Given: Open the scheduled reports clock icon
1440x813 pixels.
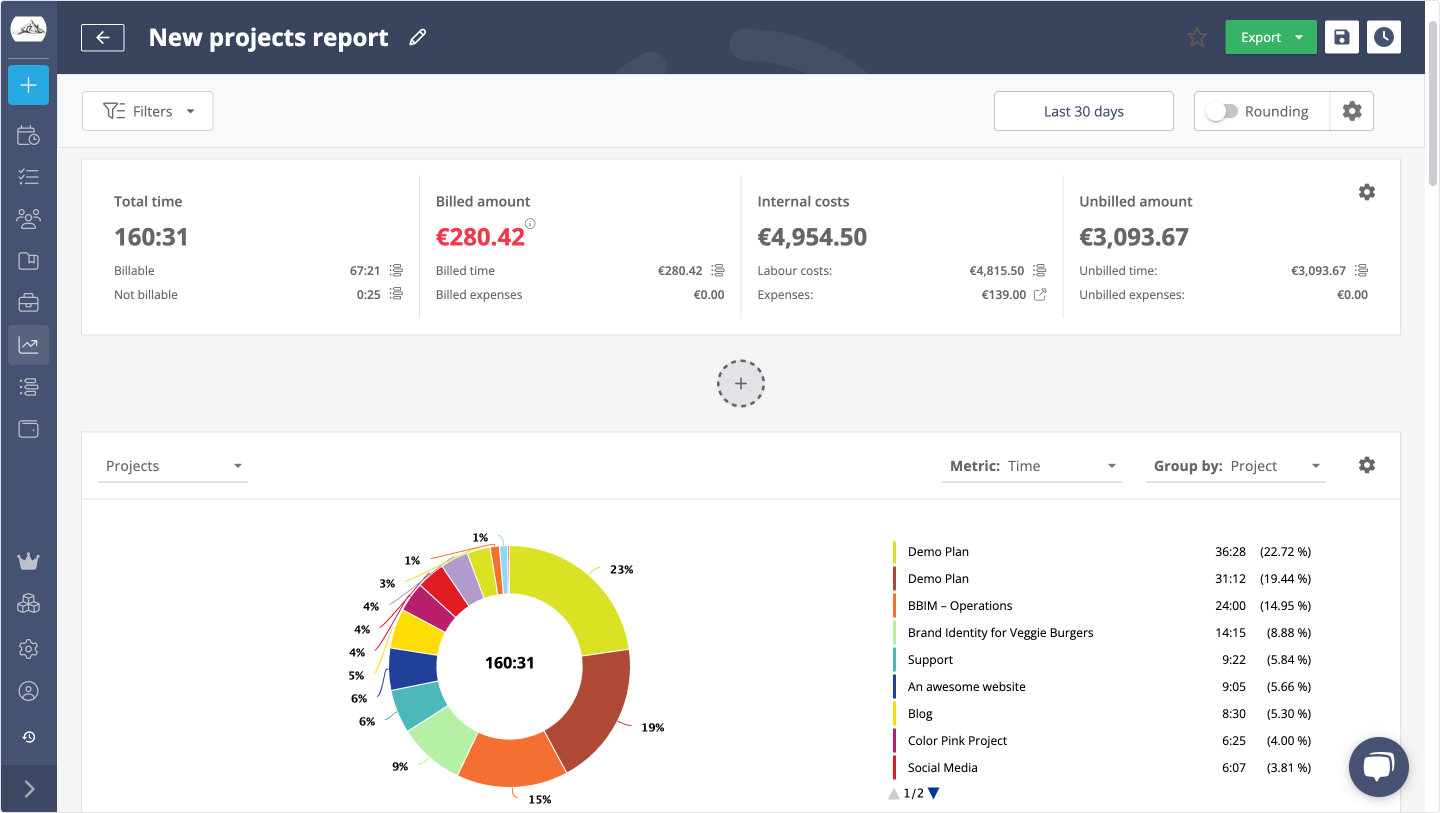Looking at the screenshot, I should 1383,37.
